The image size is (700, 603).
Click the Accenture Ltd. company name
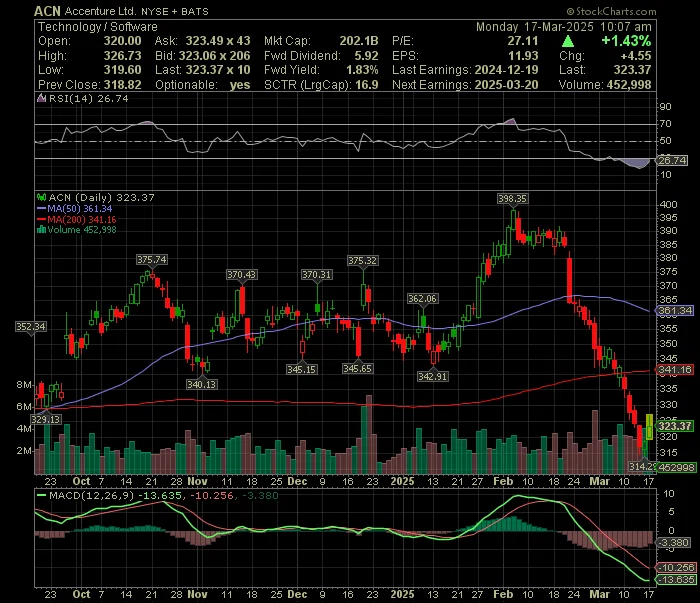(100, 11)
